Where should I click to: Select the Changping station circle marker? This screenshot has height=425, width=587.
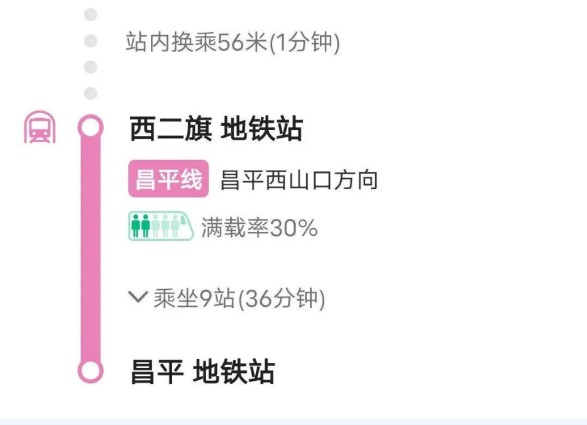pyautogui.click(x=91, y=371)
